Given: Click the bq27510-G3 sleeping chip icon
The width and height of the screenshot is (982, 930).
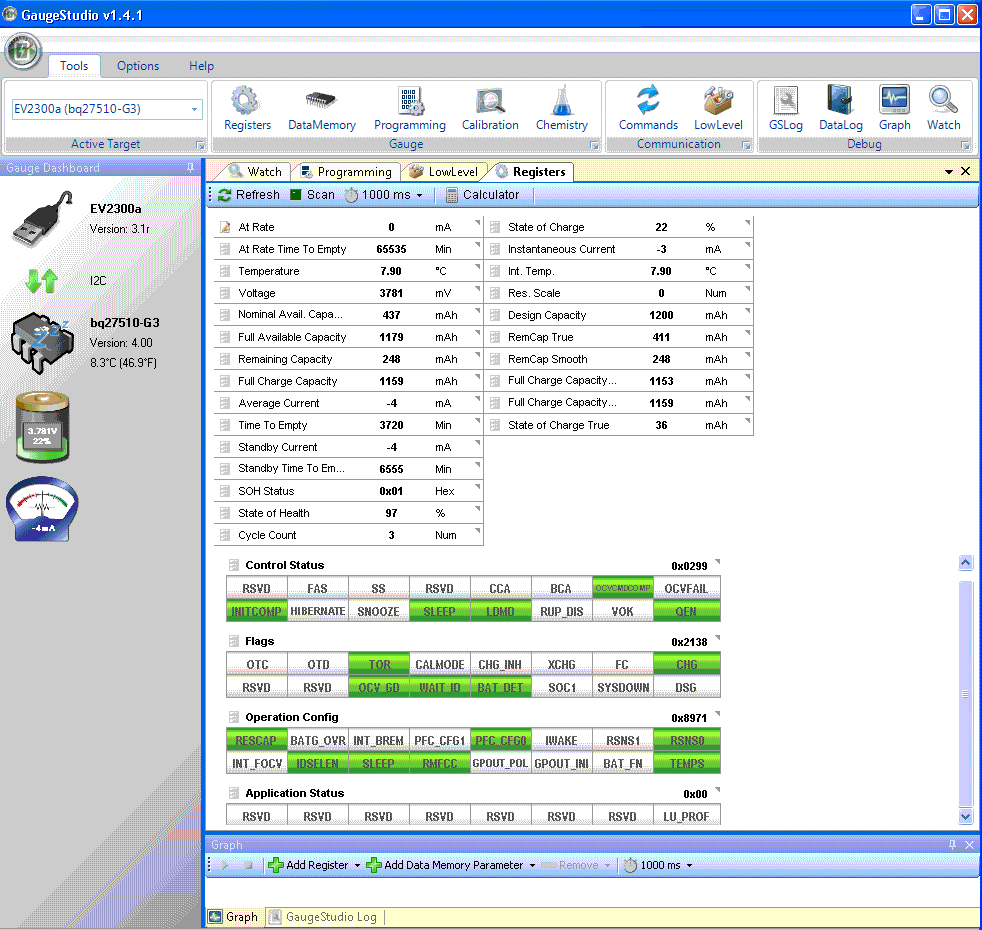Looking at the screenshot, I should tap(43, 343).
